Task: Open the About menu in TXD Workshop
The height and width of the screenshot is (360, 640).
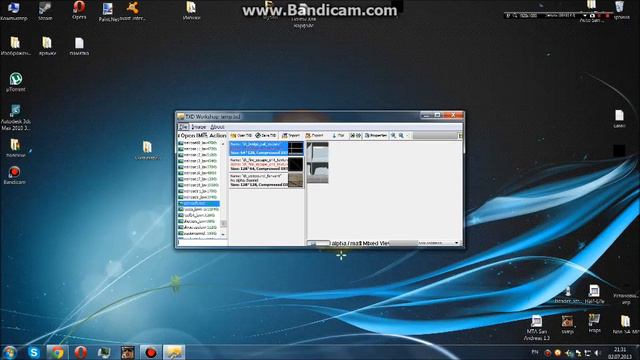Action: [217, 127]
